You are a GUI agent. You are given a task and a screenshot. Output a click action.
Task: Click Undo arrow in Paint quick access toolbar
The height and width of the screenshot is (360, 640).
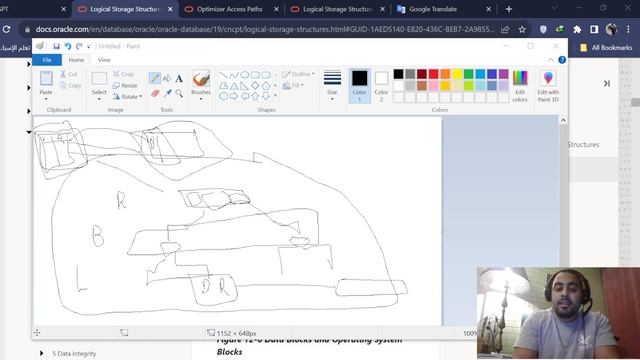[x=68, y=46]
